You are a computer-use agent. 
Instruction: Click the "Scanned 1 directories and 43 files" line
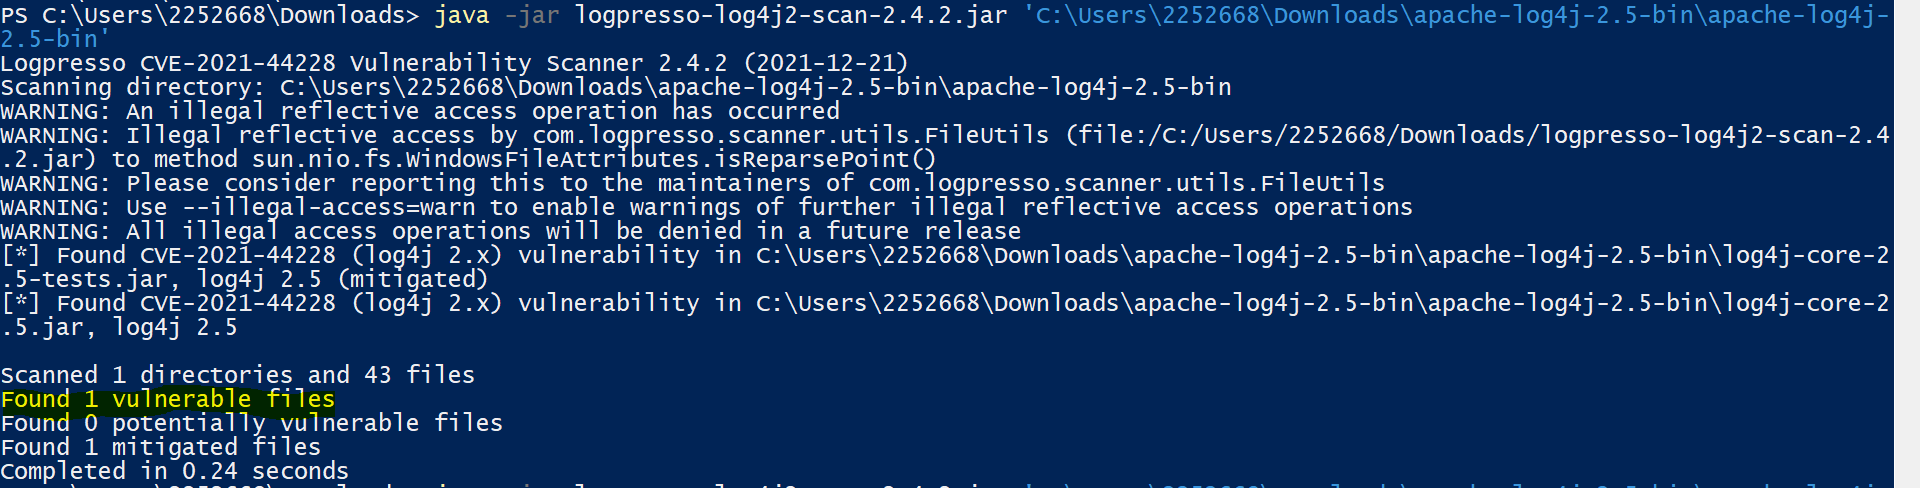coord(237,376)
